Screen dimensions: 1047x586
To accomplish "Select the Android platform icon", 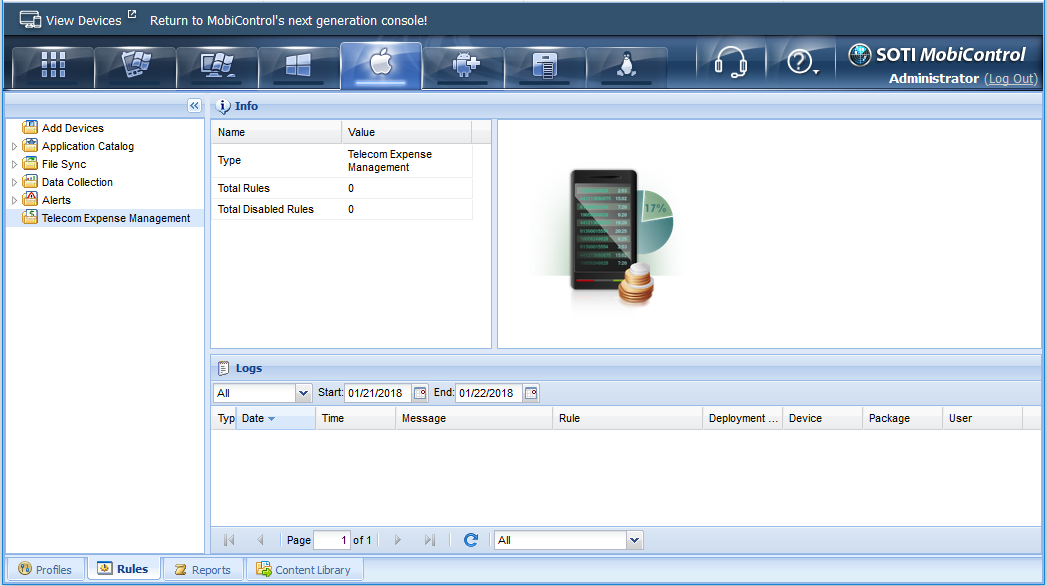I will [x=463, y=66].
